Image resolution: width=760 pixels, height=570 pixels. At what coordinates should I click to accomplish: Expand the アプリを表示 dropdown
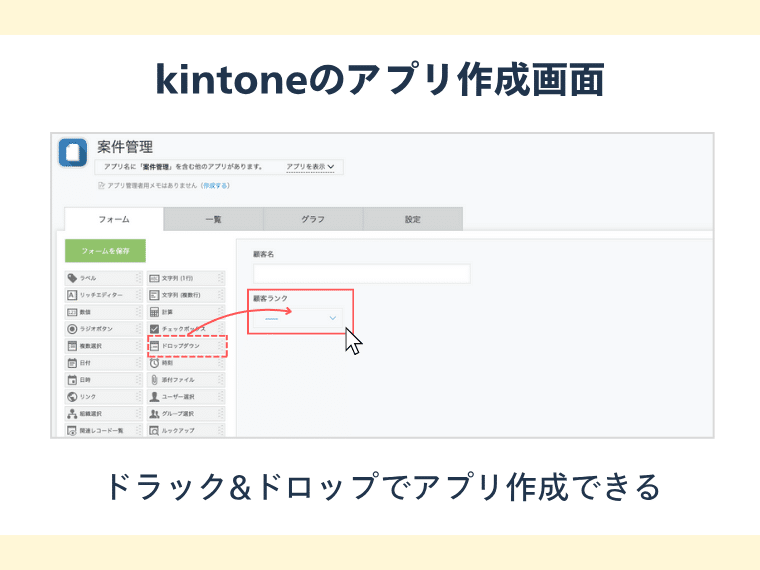pyautogui.click(x=309, y=167)
